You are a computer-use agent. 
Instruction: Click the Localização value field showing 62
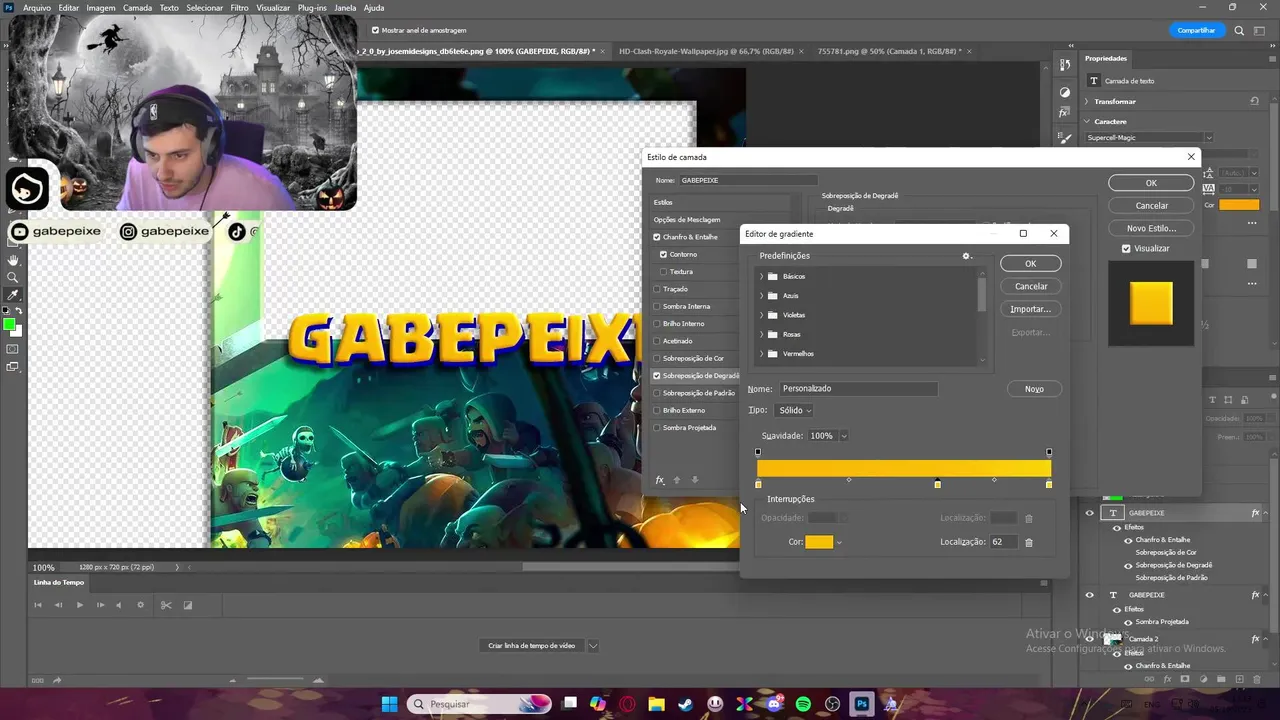(x=1003, y=542)
